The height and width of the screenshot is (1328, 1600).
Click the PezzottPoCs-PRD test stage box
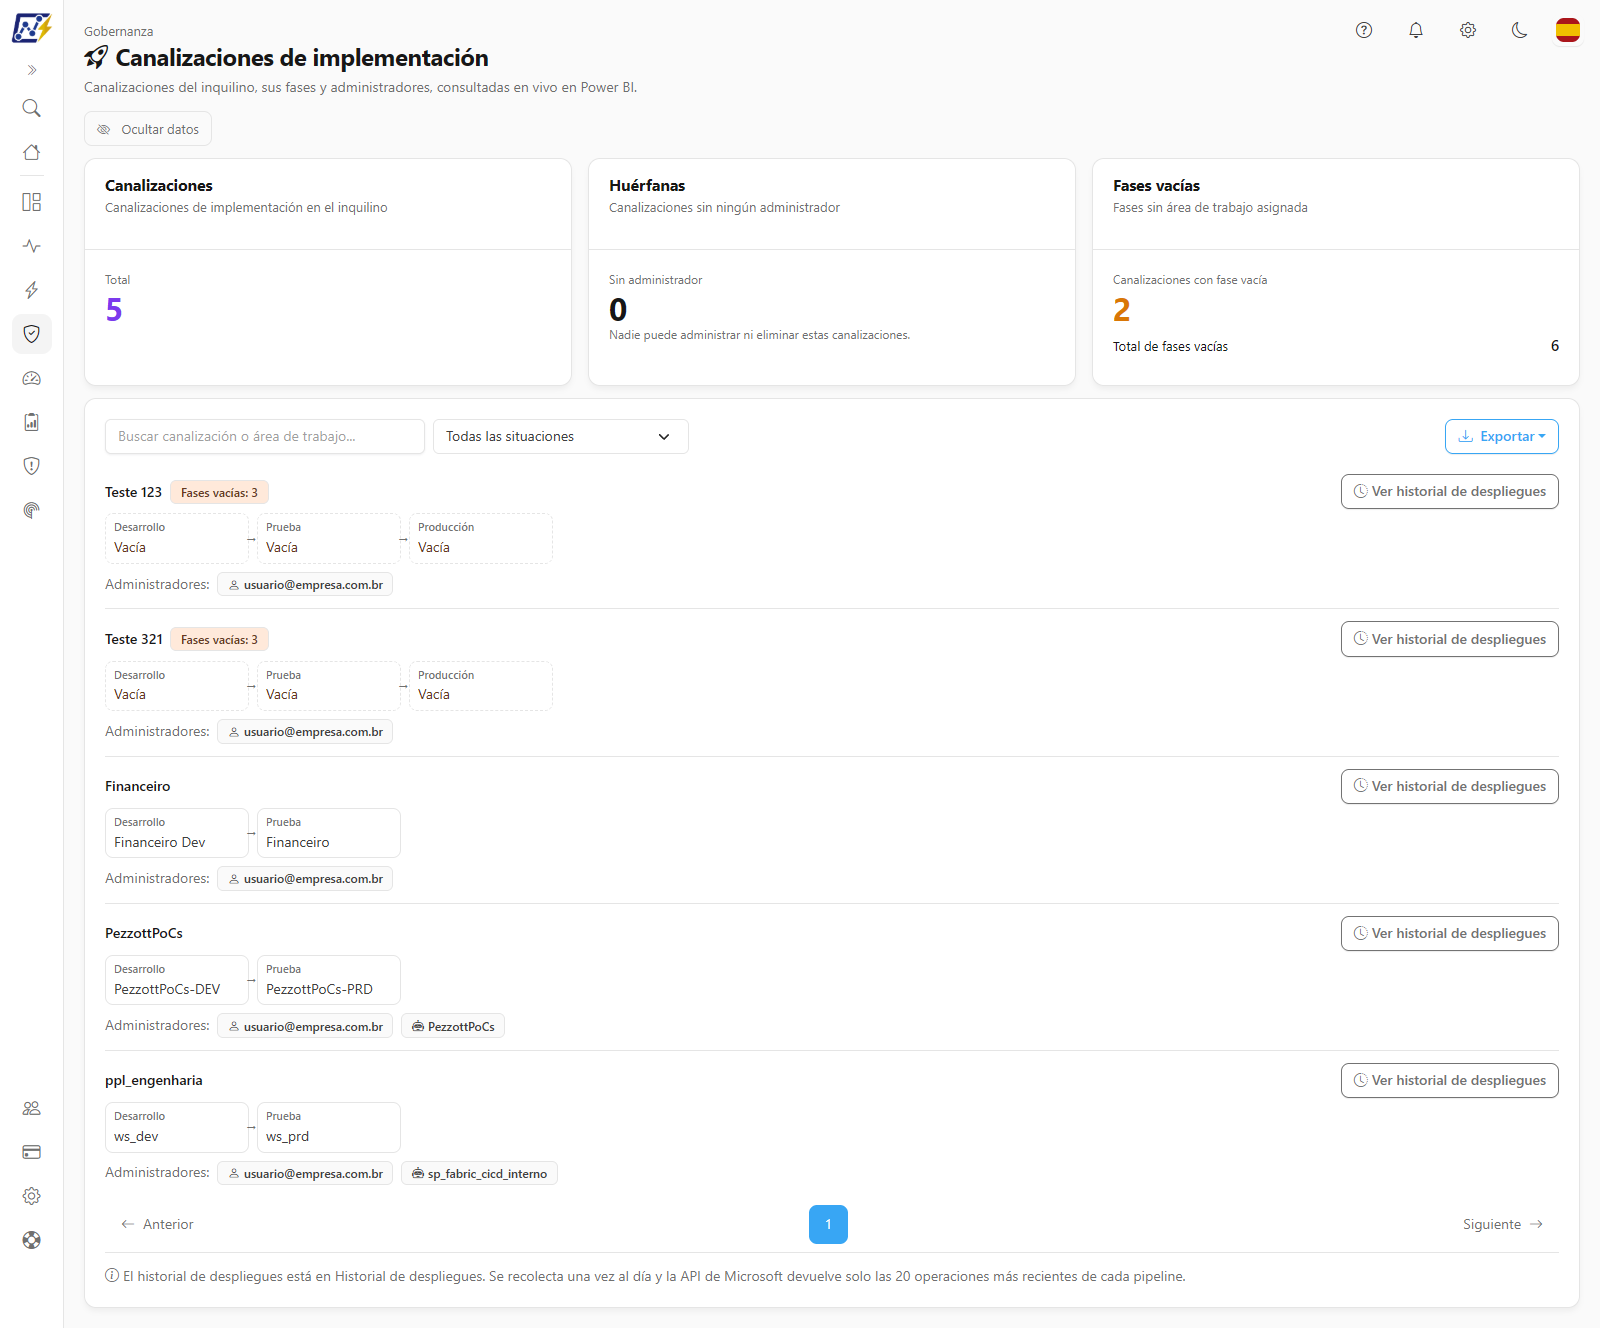(x=329, y=980)
